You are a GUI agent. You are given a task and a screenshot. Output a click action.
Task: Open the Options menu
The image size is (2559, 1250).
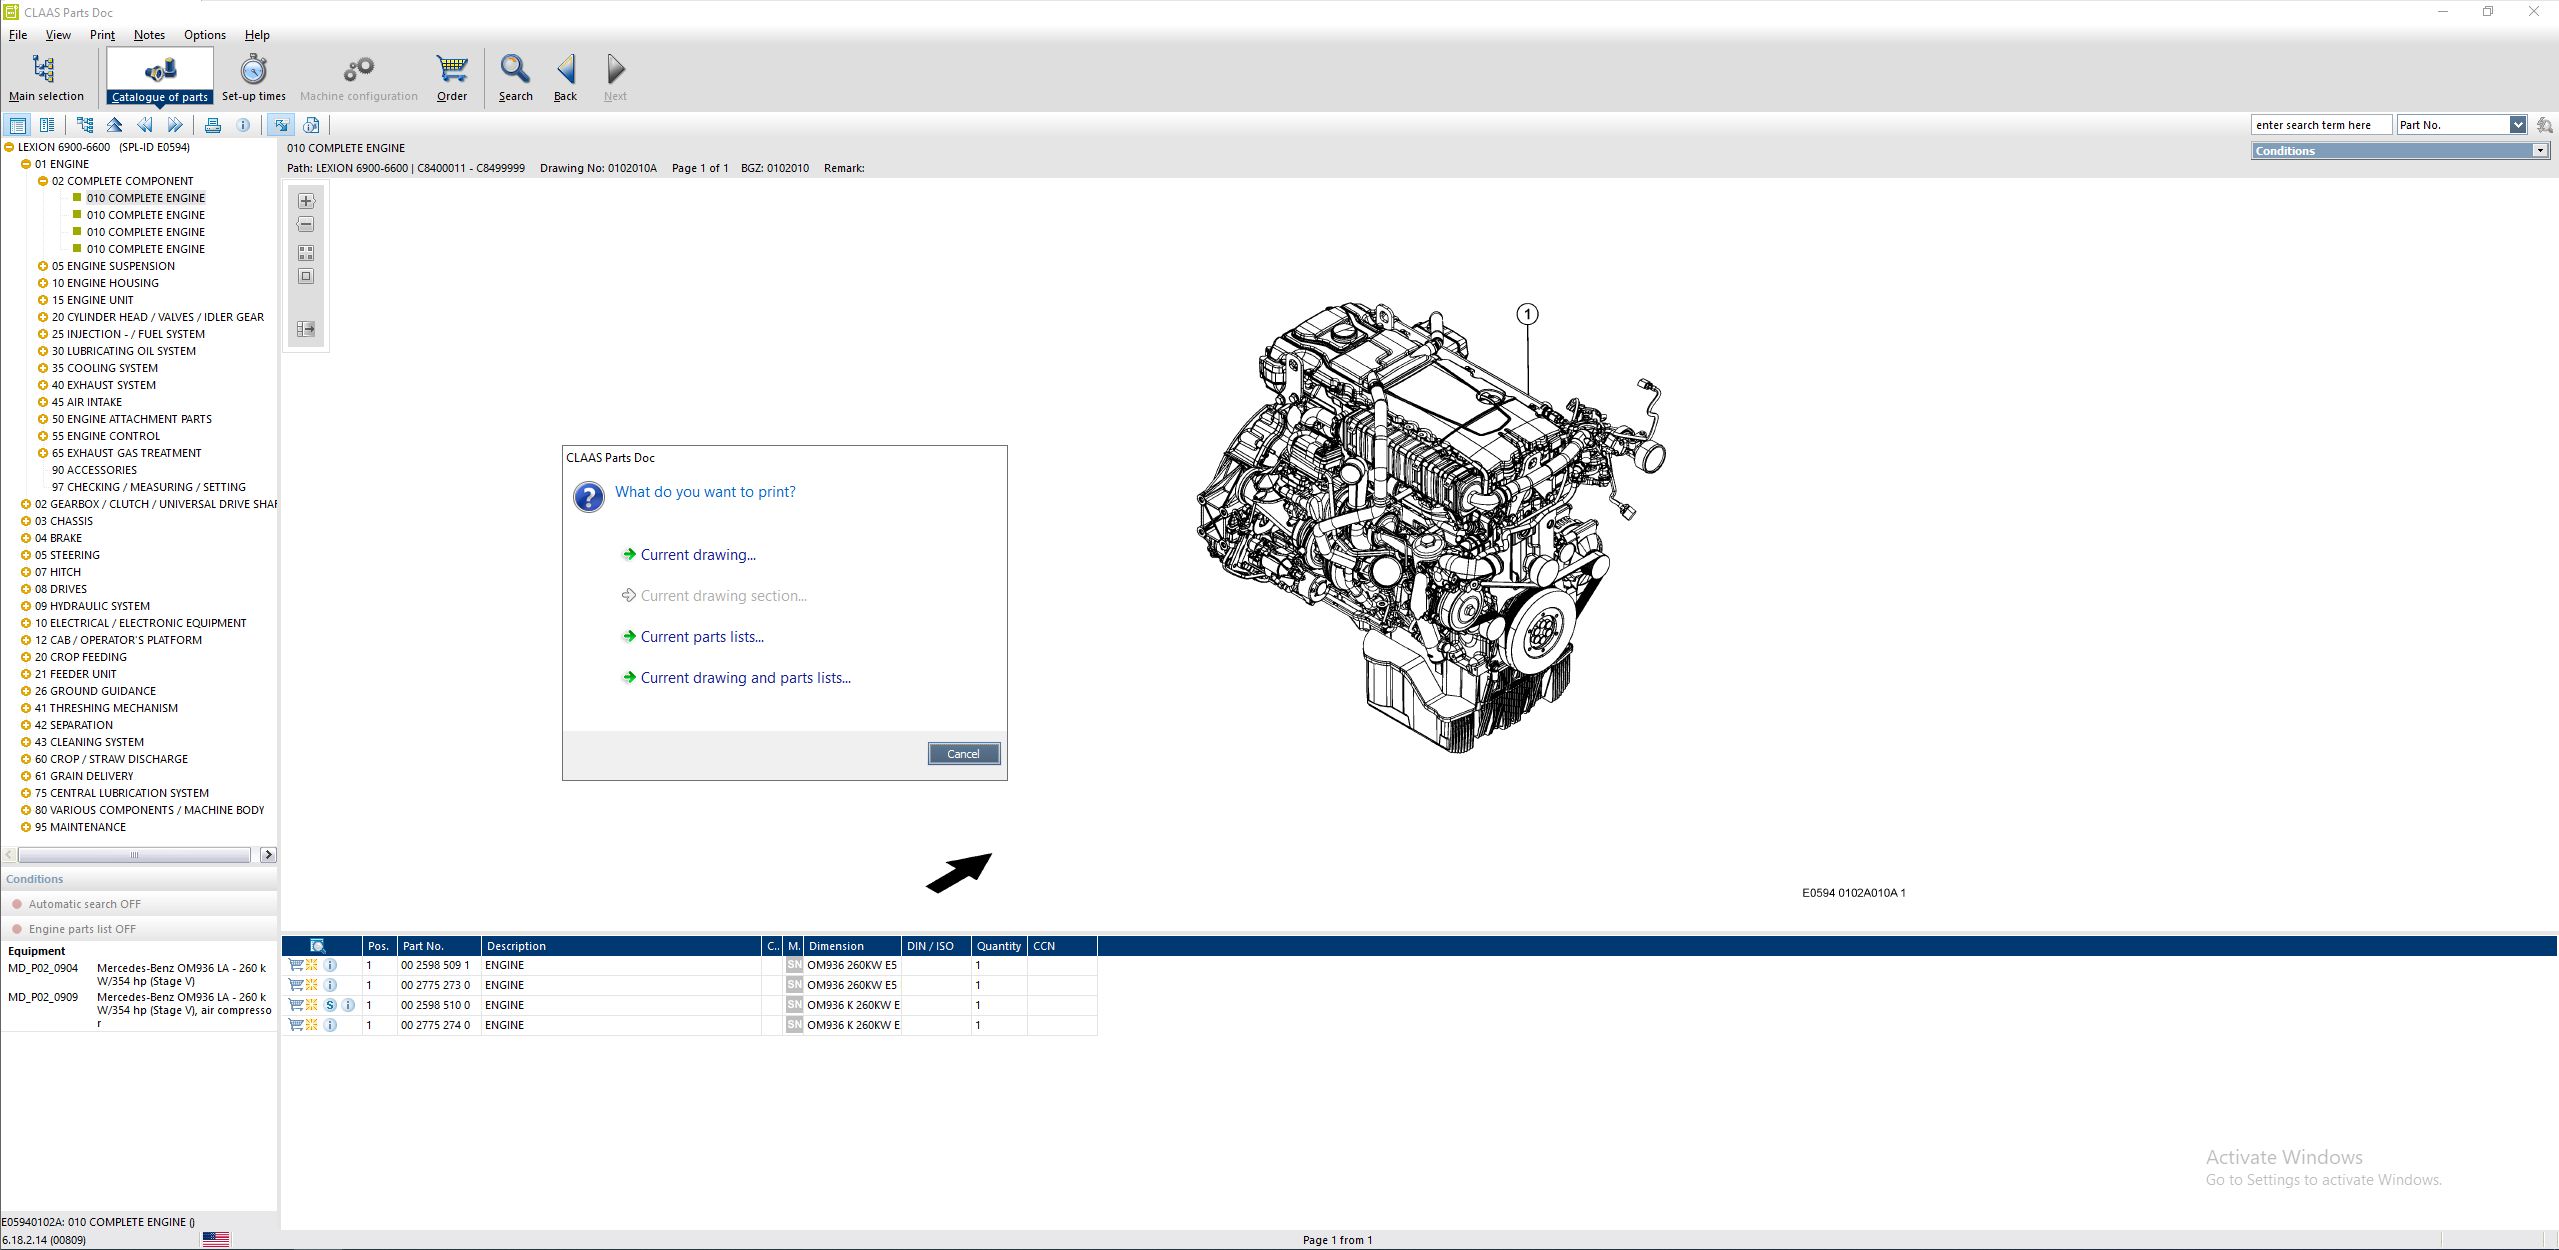tap(204, 34)
